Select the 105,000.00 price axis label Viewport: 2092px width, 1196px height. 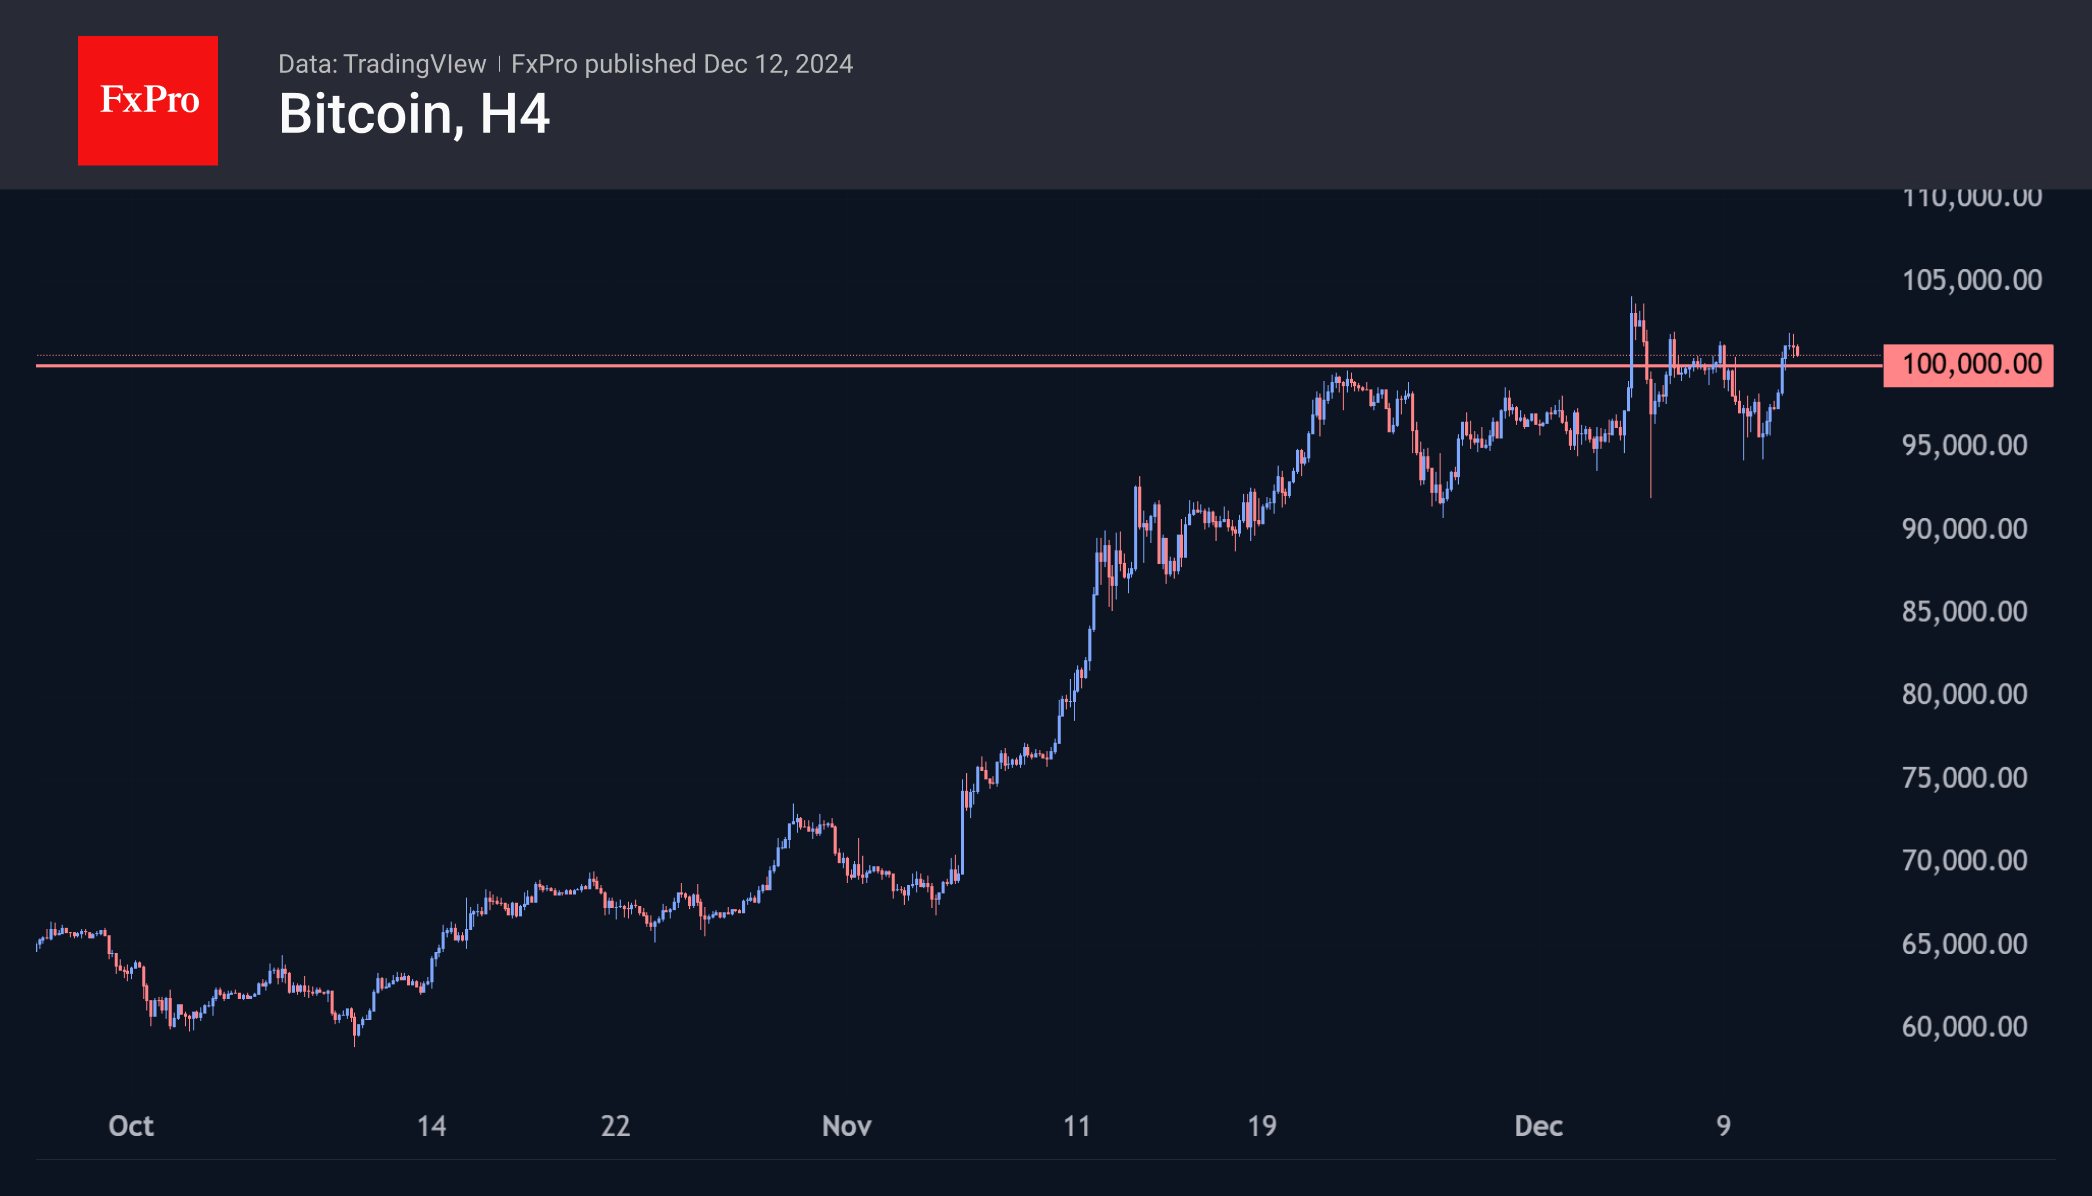click(1971, 280)
